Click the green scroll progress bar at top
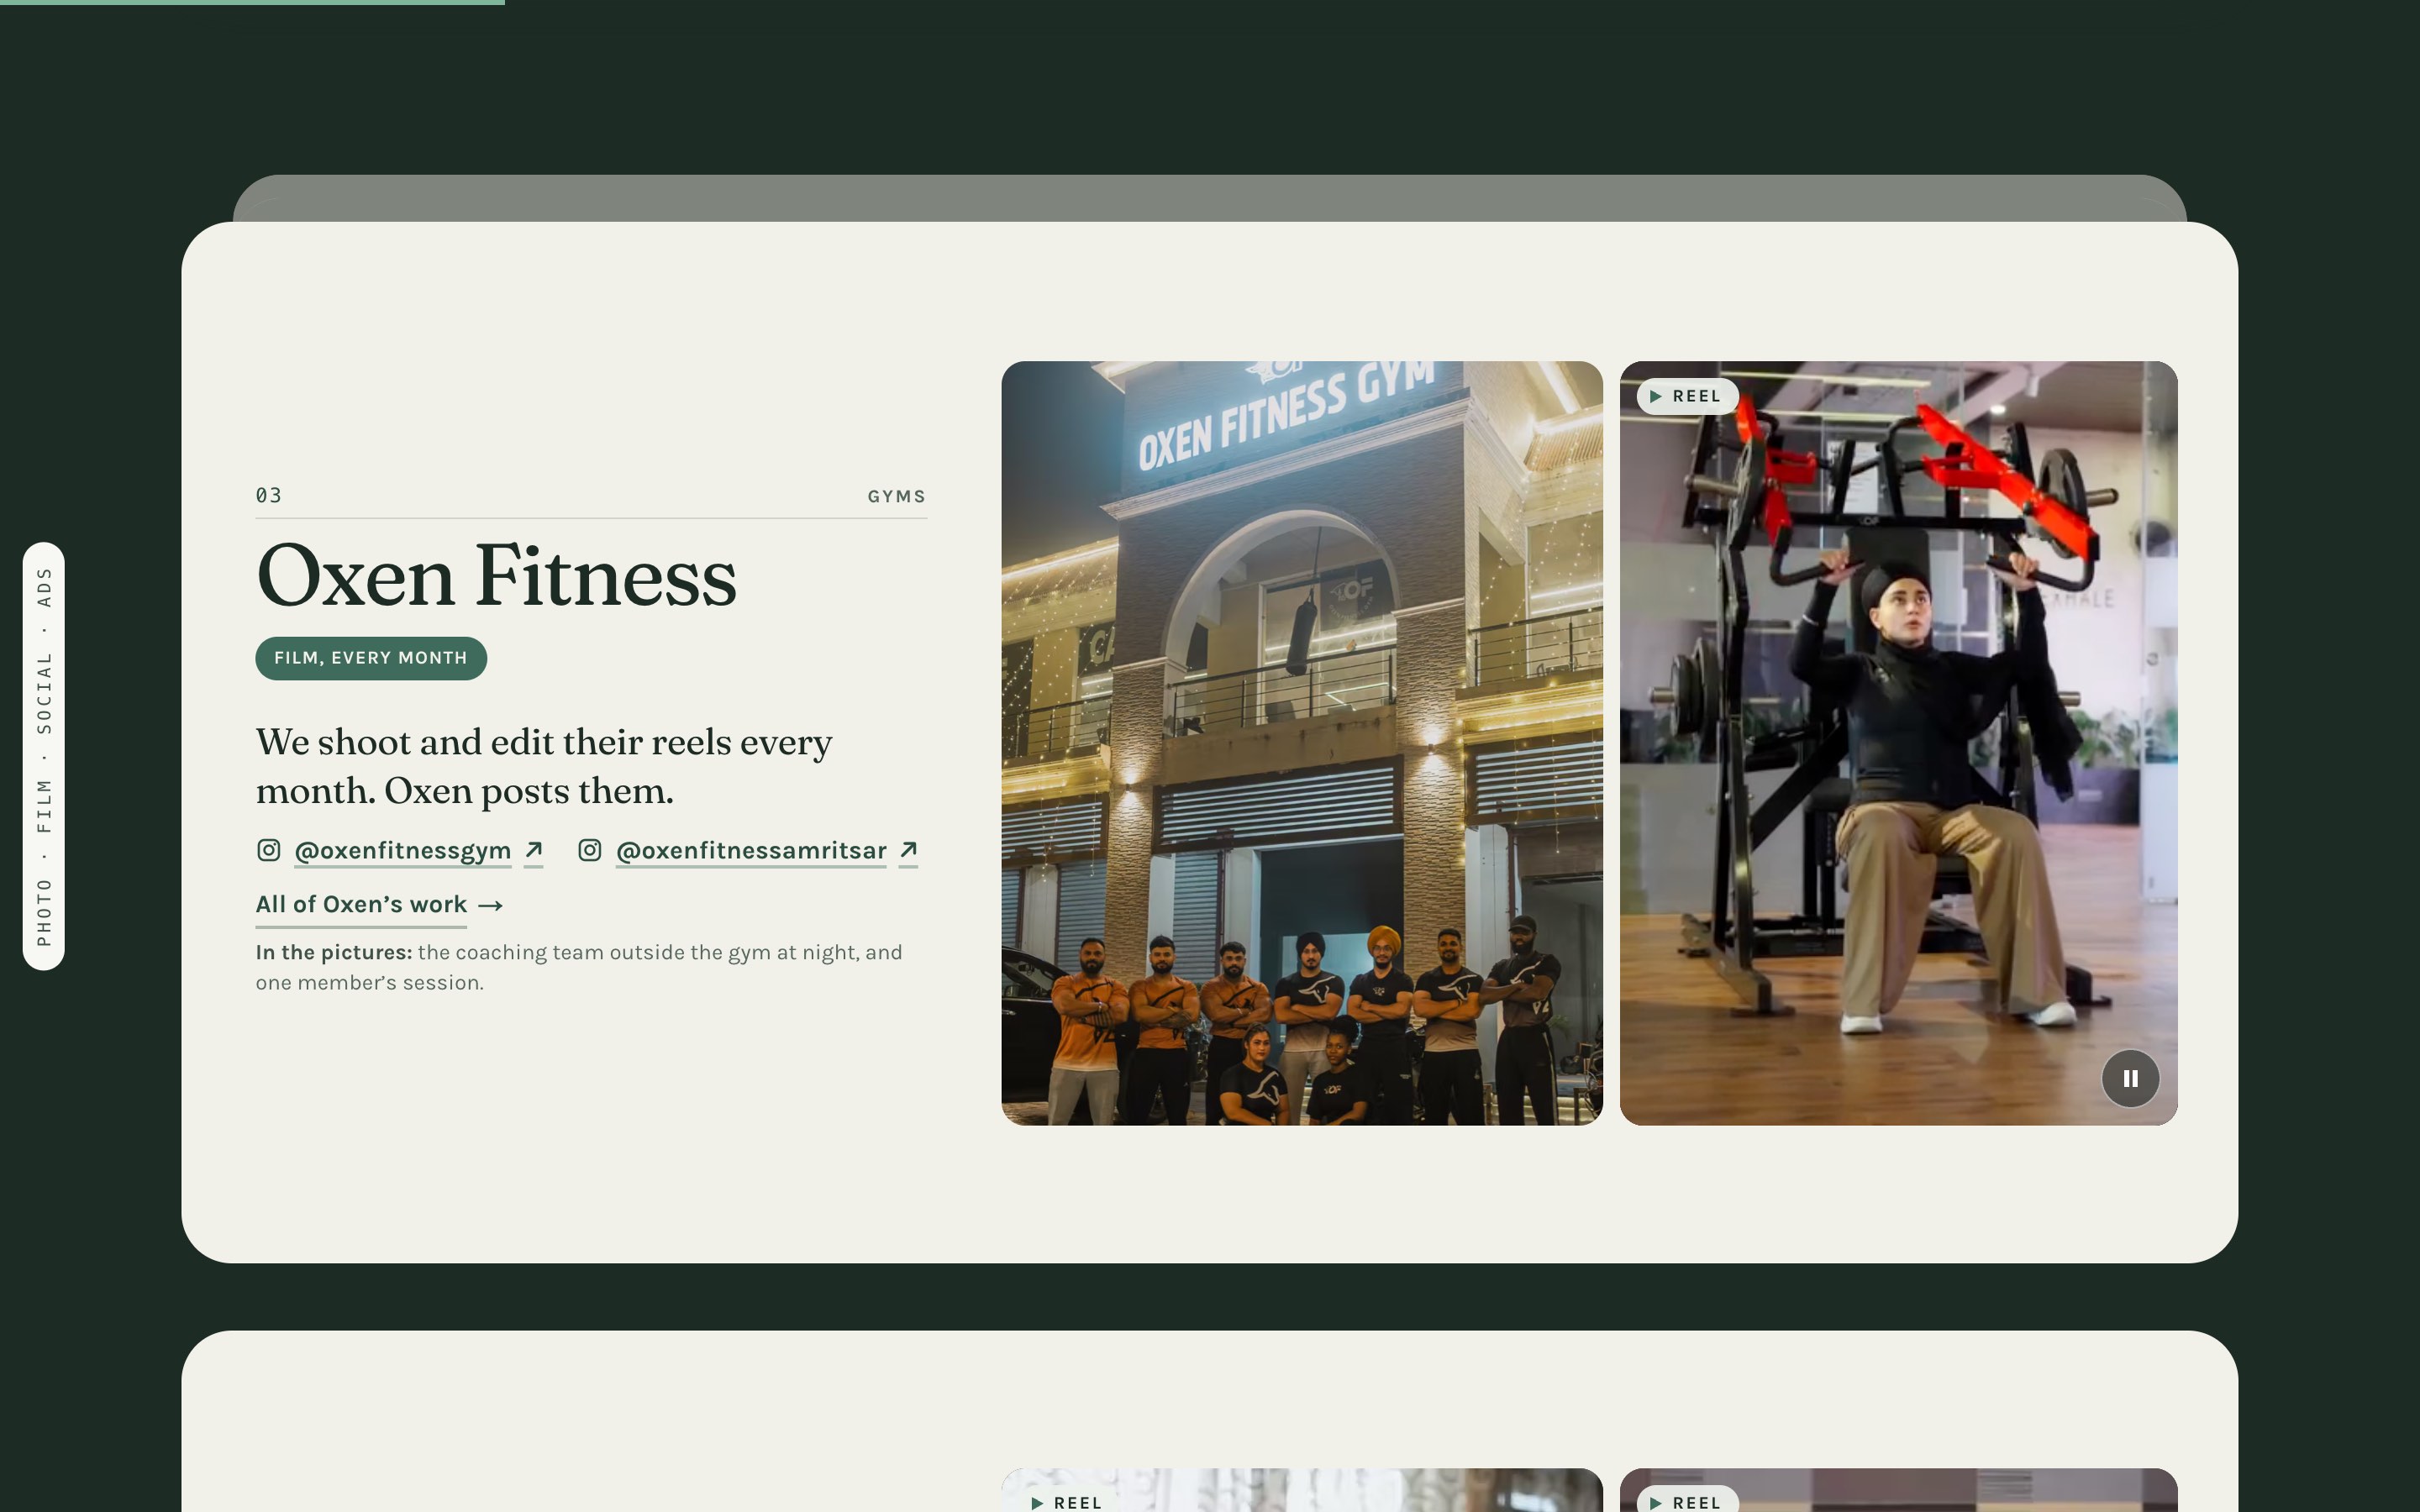This screenshot has height=1512, width=2420. (x=252, y=2)
